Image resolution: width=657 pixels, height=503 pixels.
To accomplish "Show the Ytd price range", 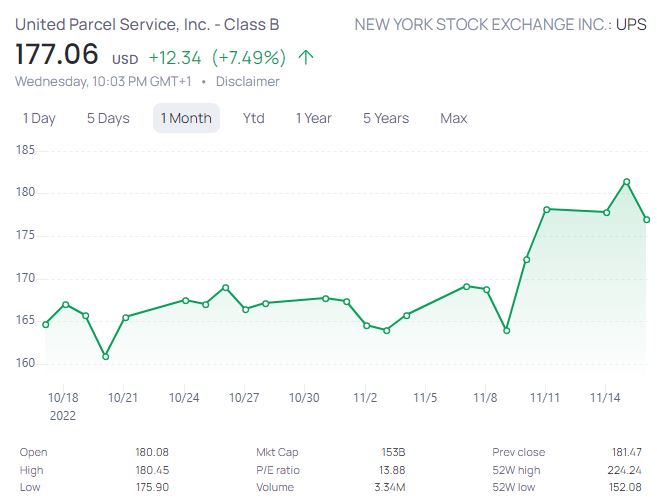I will (254, 118).
